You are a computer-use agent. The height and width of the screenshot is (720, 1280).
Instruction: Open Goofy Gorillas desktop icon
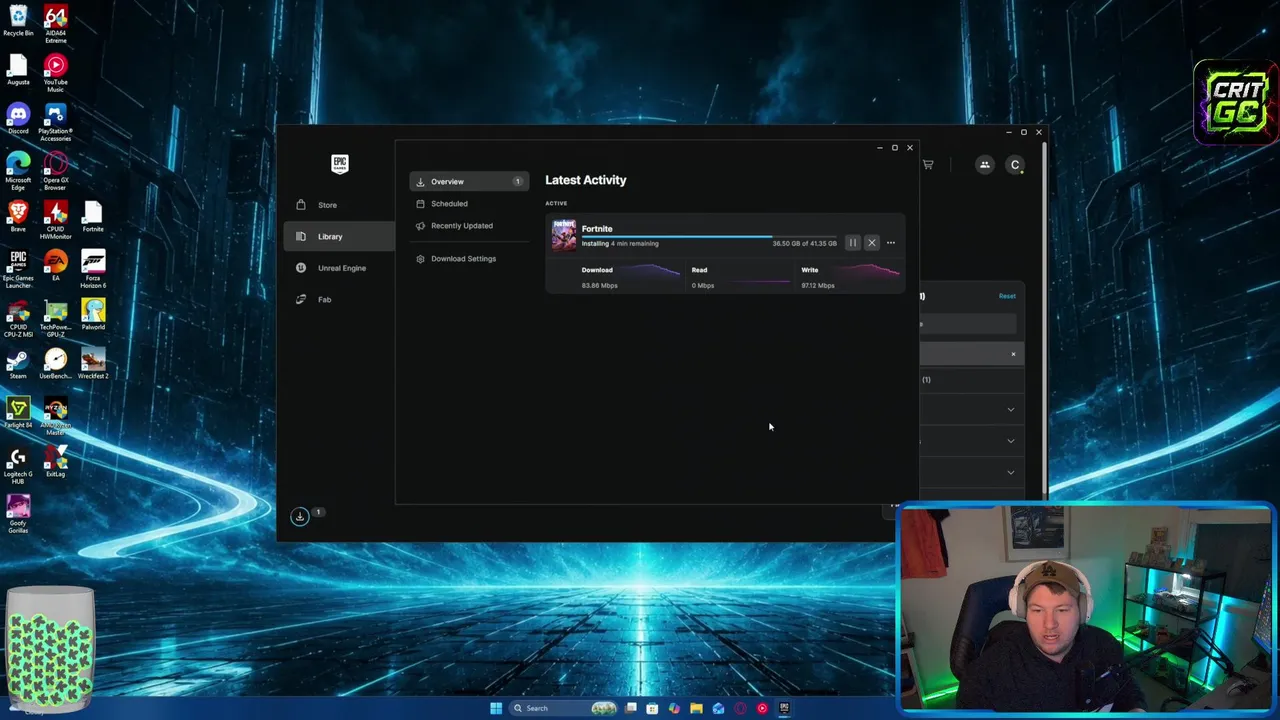click(18, 515)
